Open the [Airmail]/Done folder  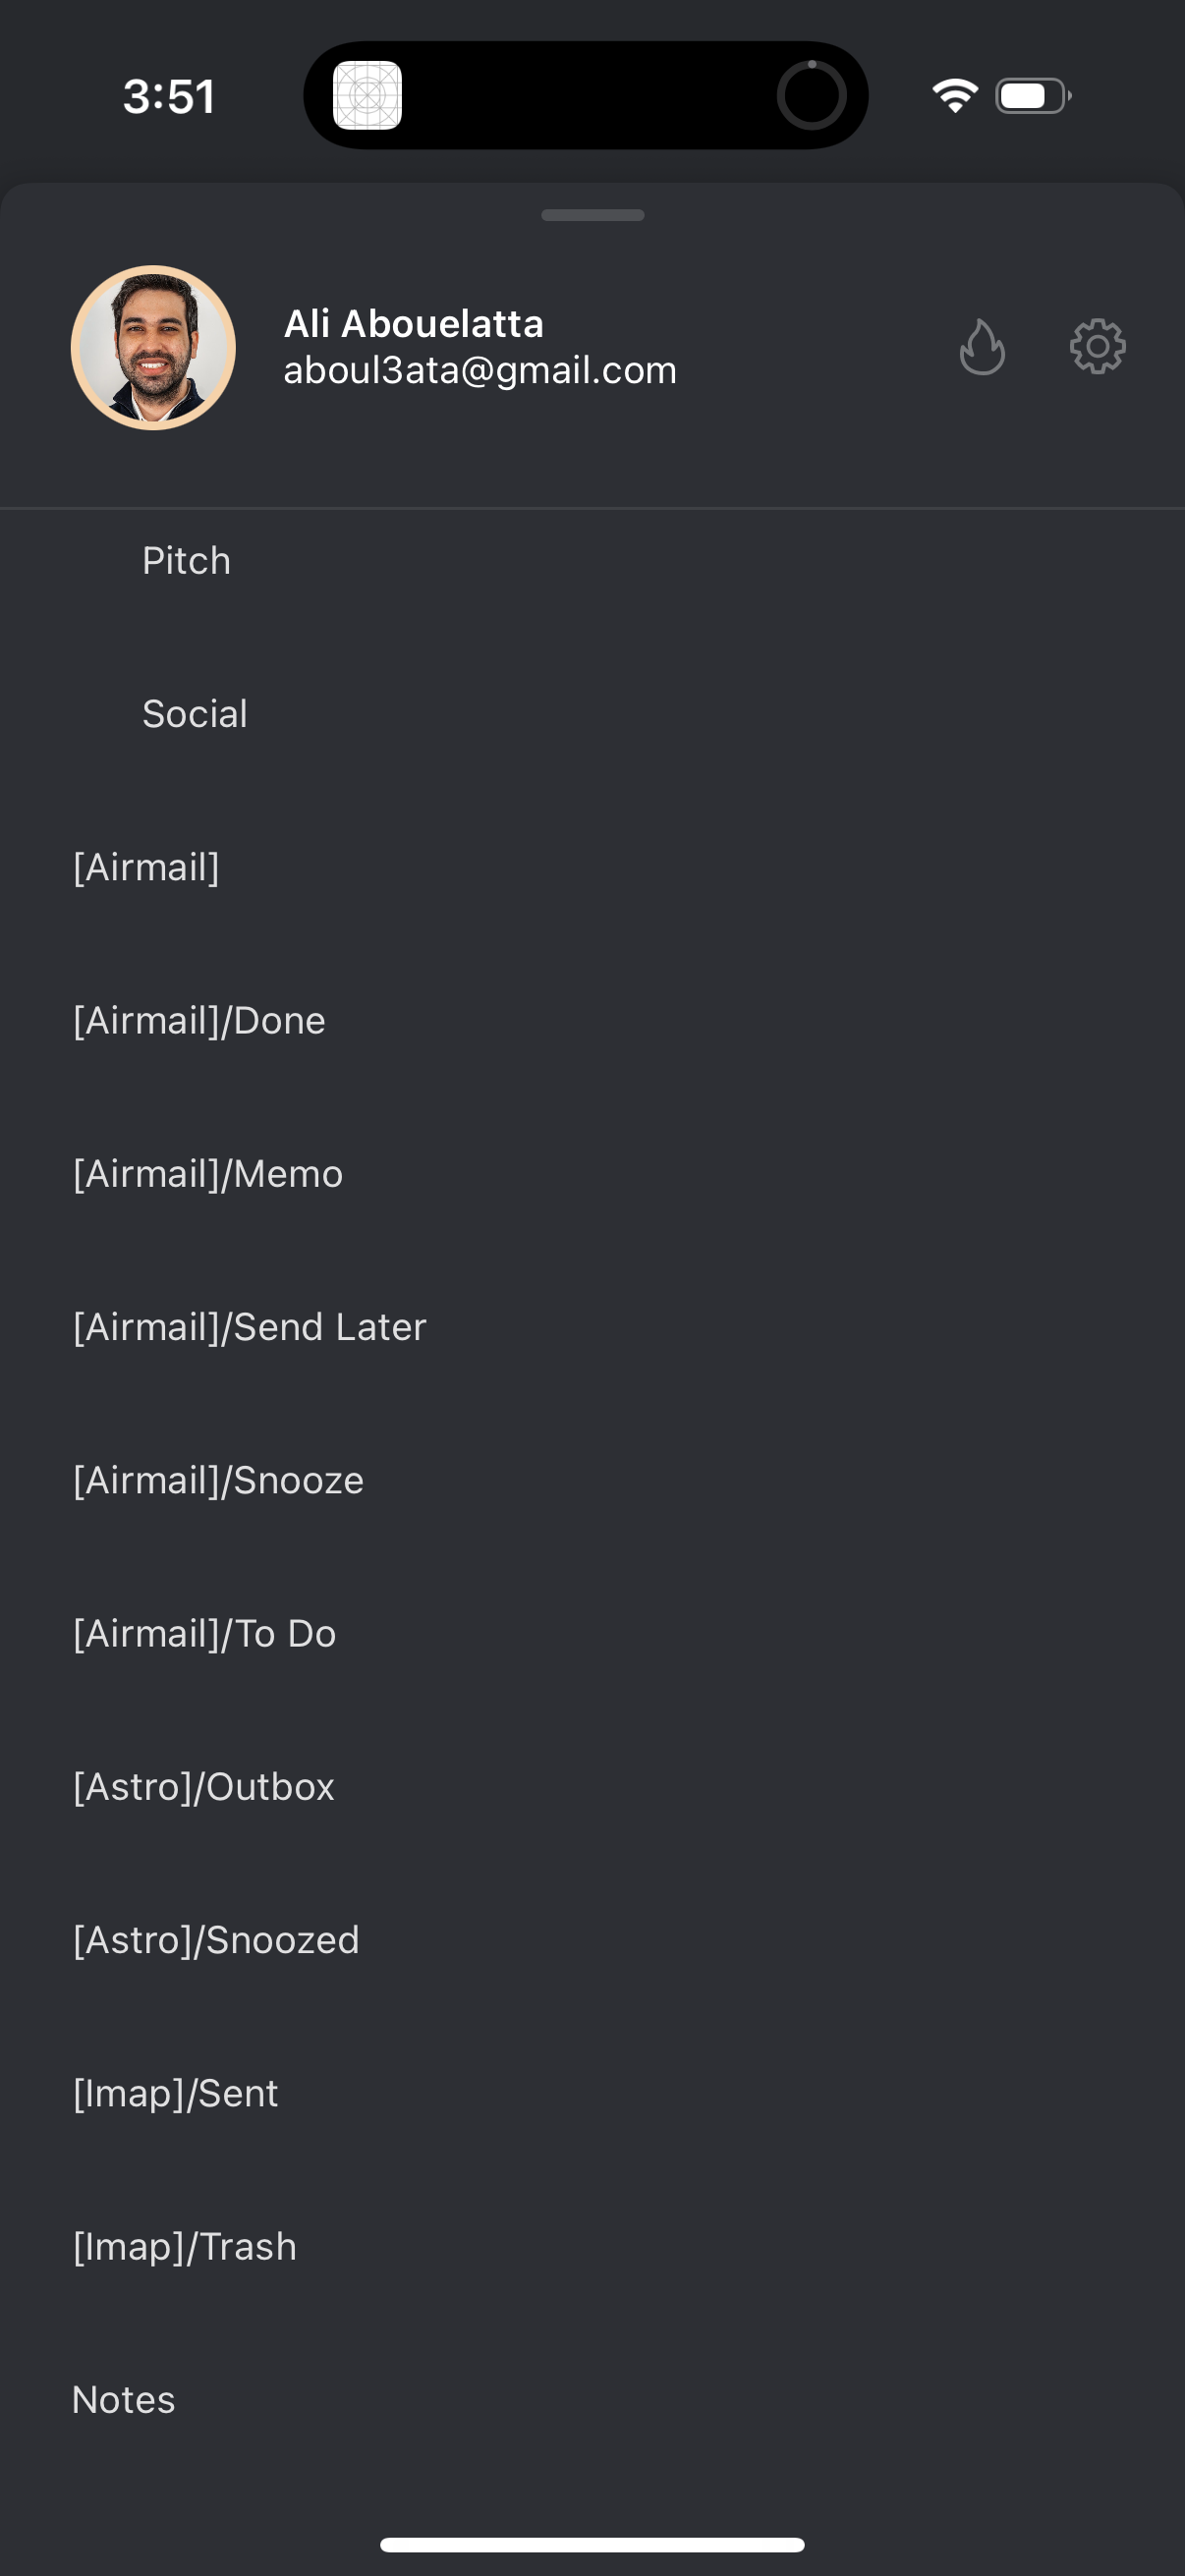tap(199, 1021)
